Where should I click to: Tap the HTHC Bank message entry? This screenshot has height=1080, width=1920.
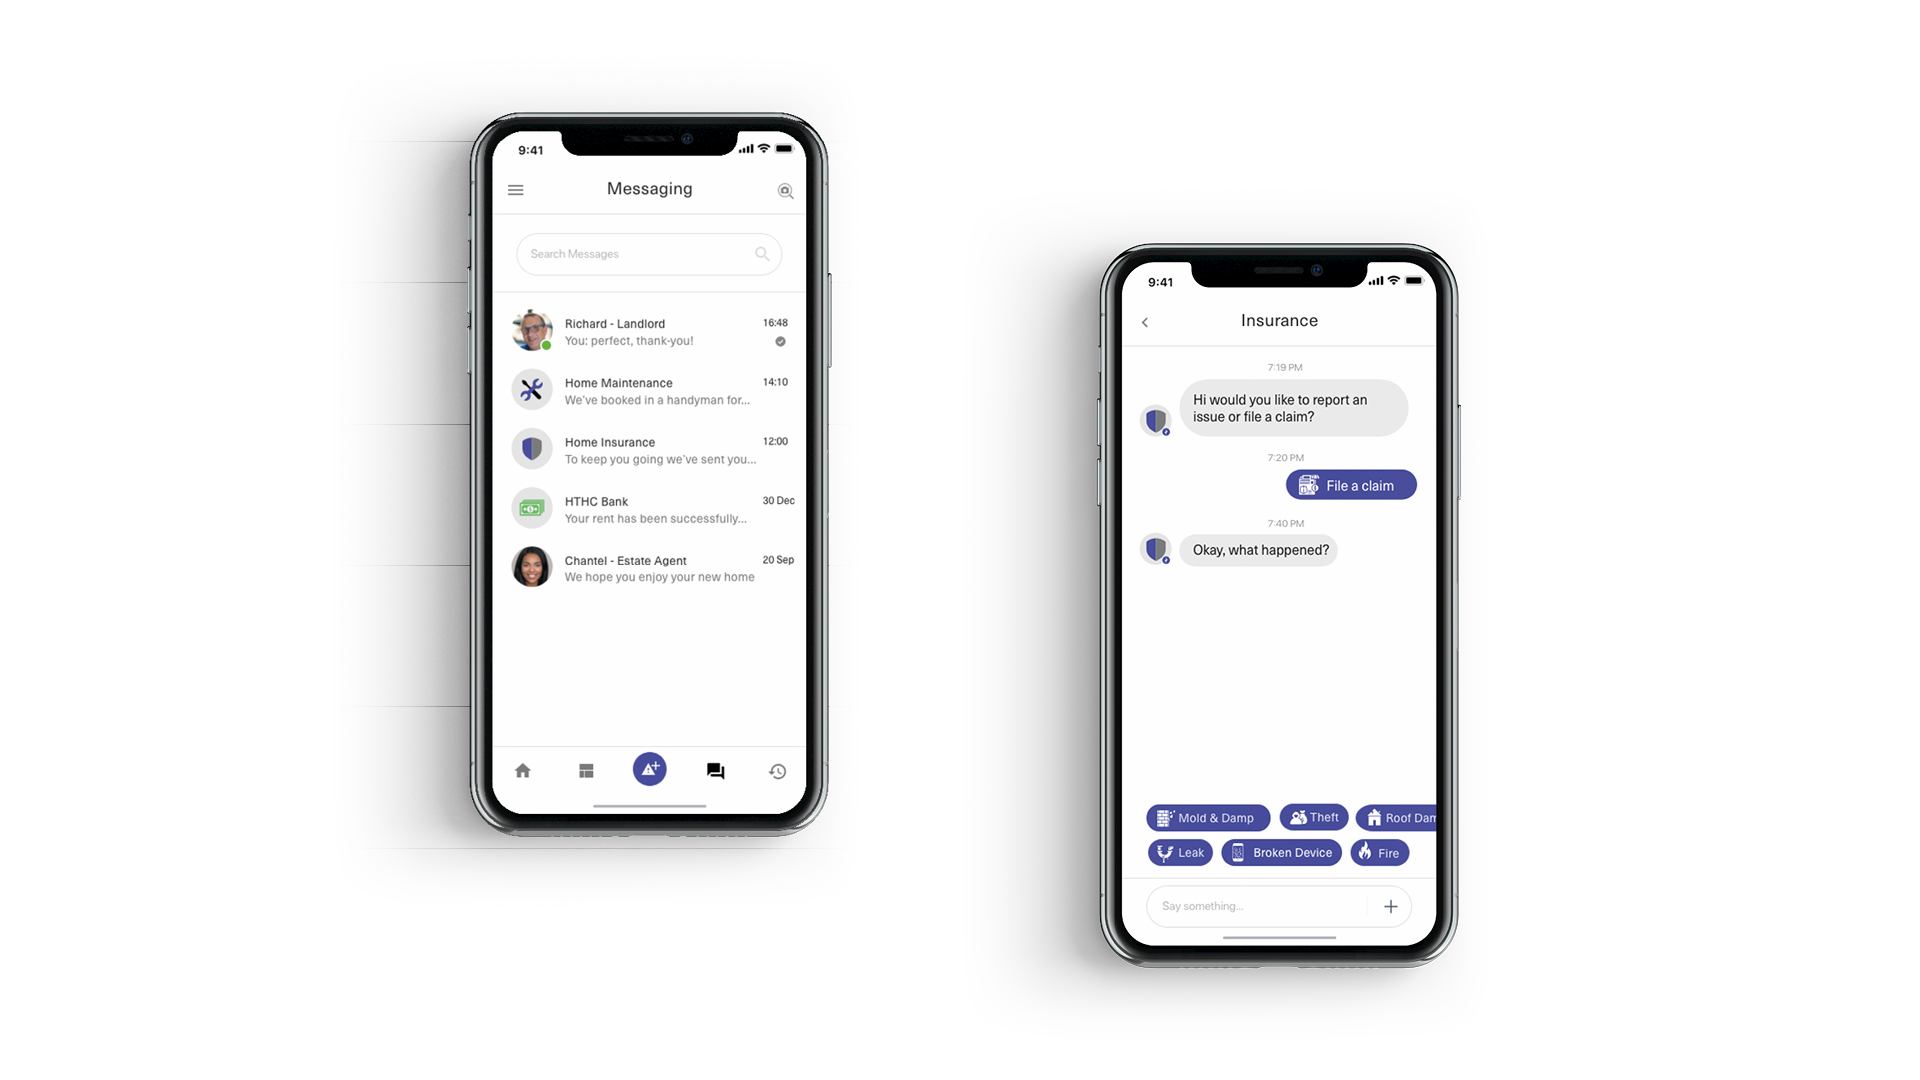tap(650, 508)
